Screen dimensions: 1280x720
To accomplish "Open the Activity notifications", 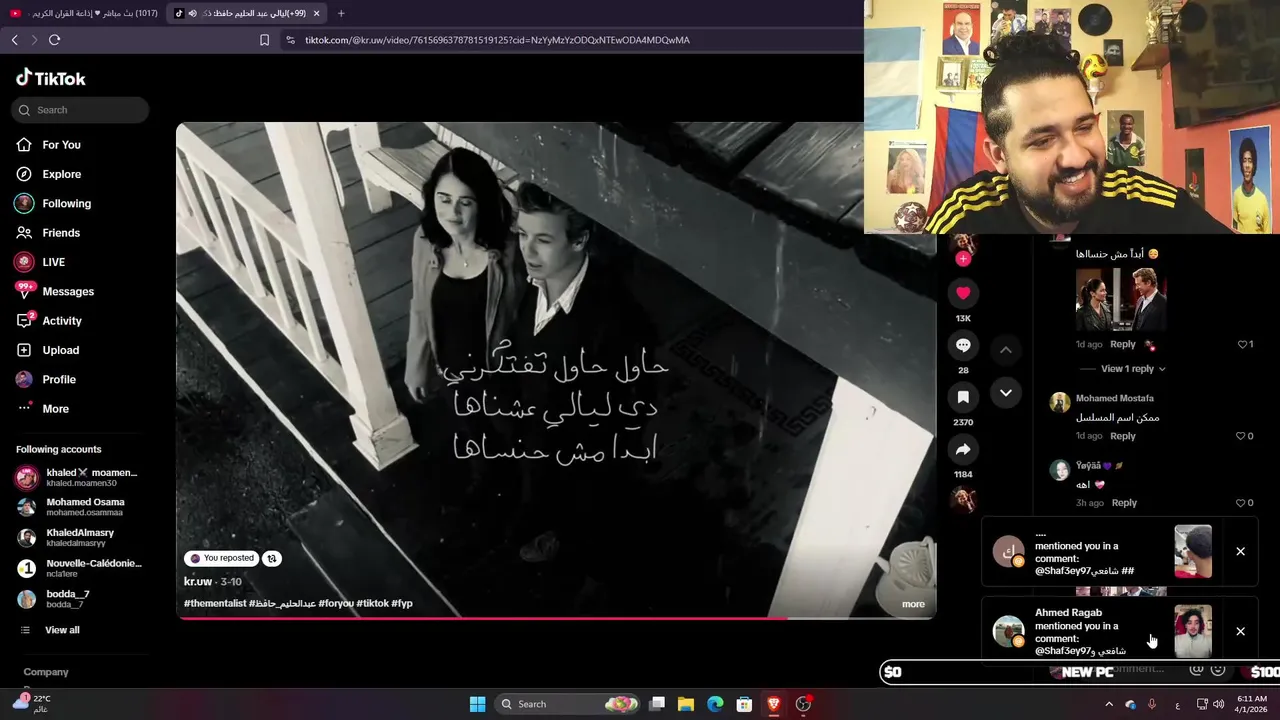I will click(61, 321).
